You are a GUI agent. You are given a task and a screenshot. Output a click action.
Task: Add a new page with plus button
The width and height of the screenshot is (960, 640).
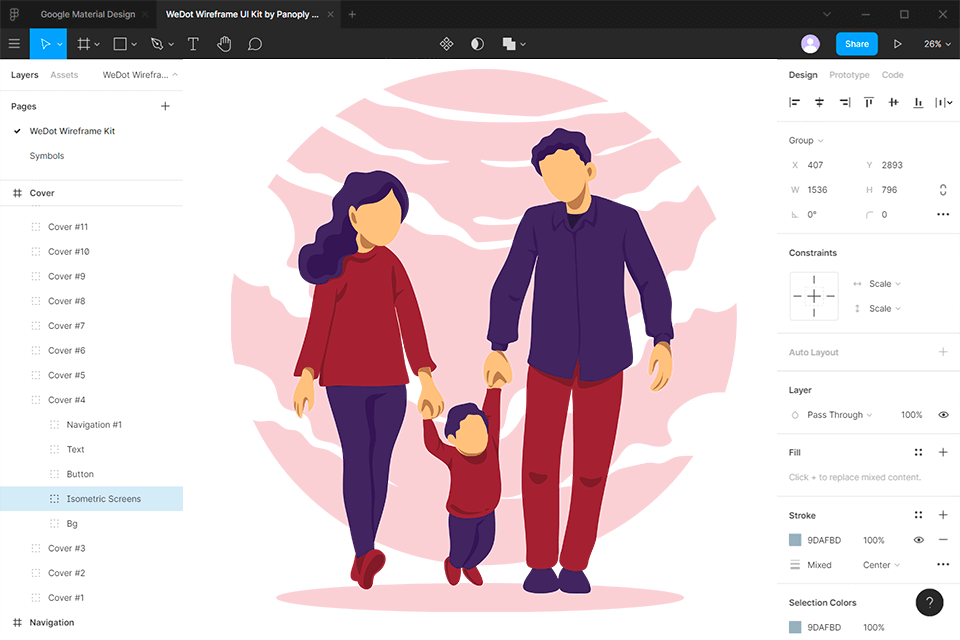point(165,106)
